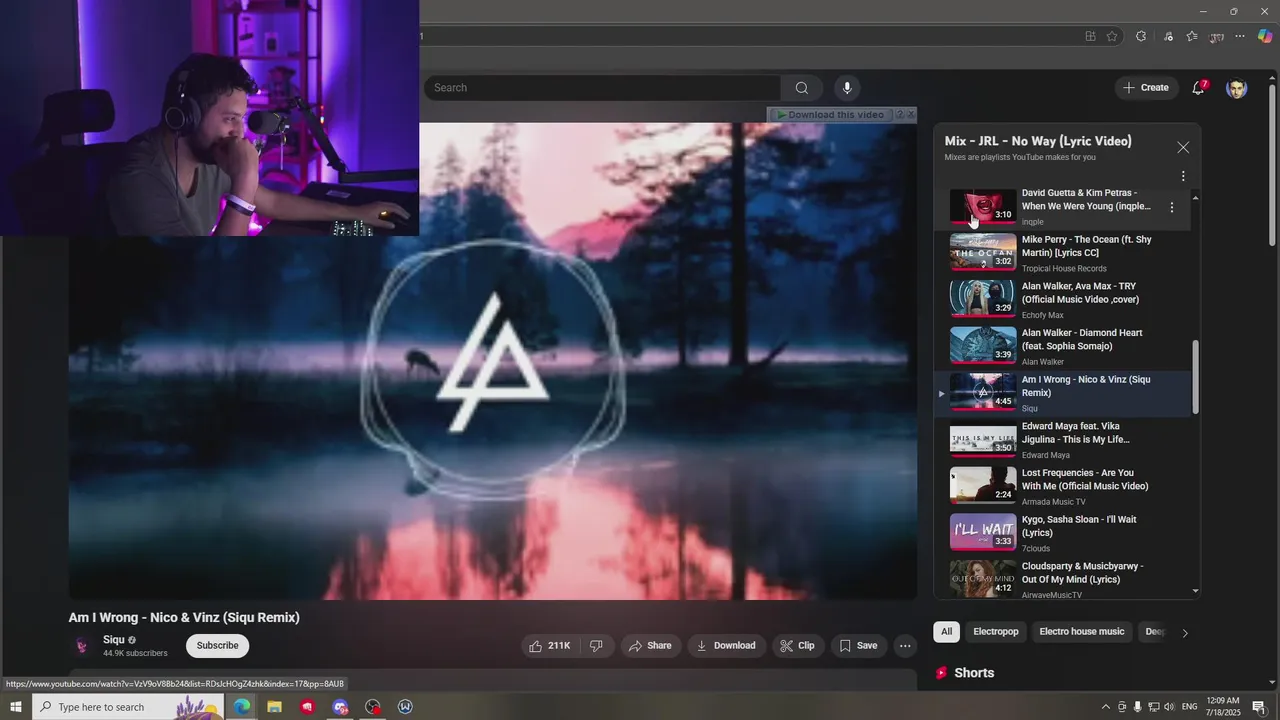
Task: Click the microphone icon in system tray
Action: point(1137,707)
